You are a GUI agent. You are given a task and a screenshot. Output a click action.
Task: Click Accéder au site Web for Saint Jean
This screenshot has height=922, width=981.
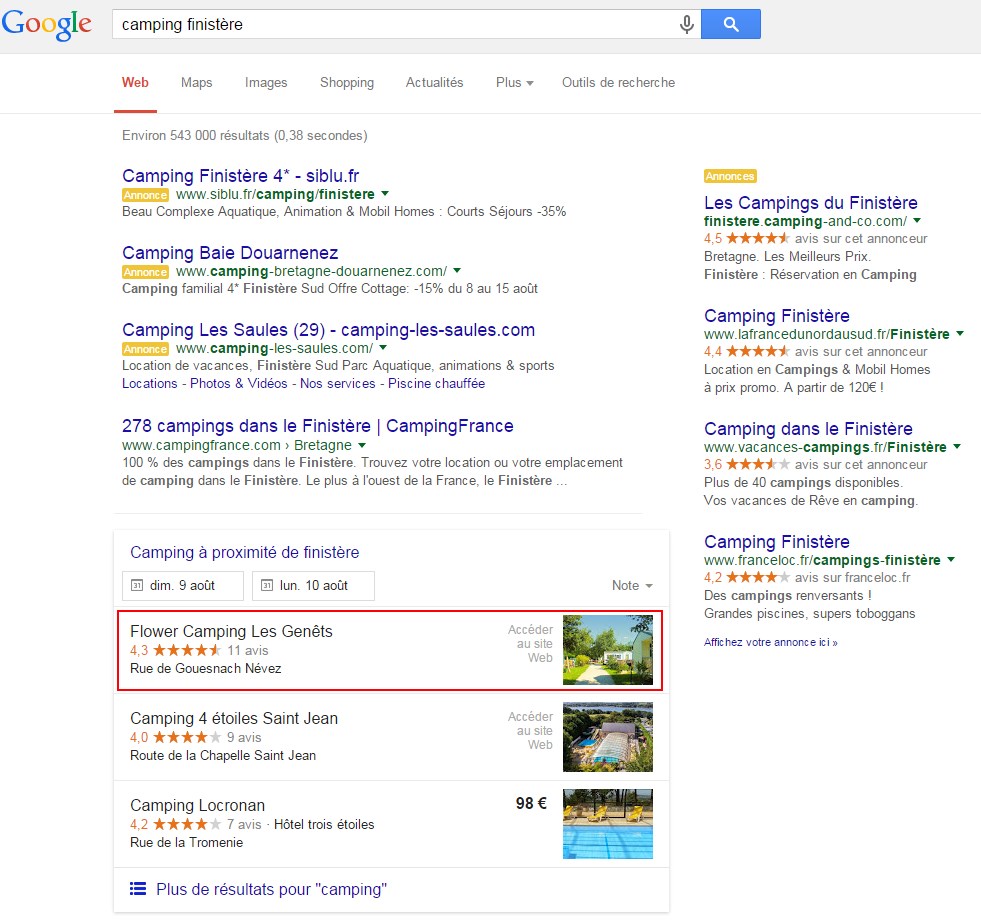click(x=531, y=731)
